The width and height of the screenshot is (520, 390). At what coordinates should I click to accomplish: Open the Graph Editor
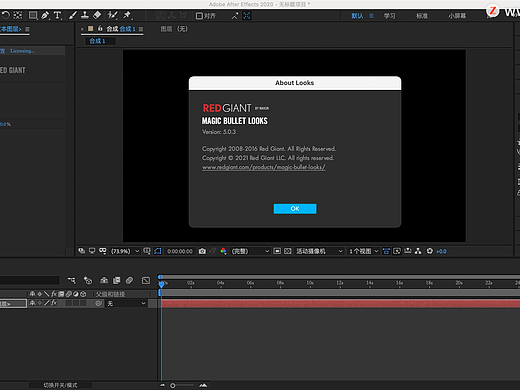pos(146,280)
